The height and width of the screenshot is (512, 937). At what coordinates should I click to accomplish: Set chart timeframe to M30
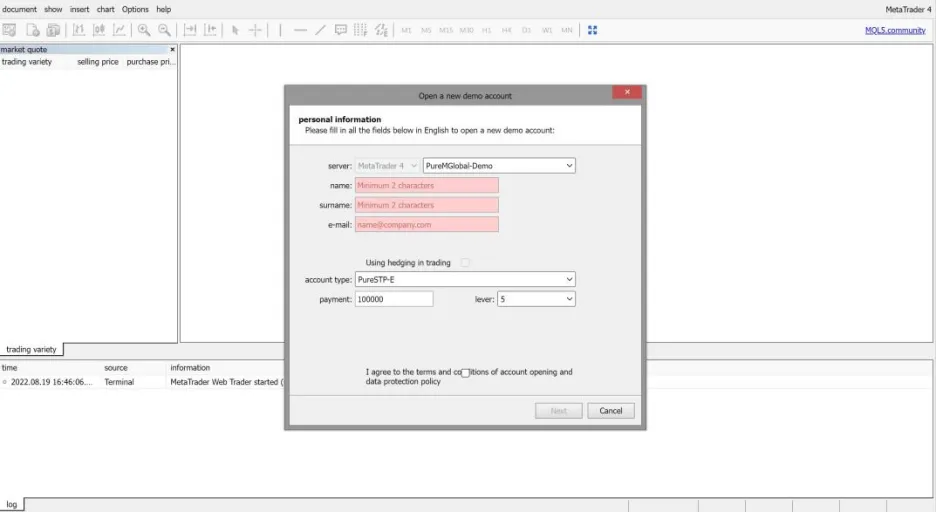tap(467, 30)
